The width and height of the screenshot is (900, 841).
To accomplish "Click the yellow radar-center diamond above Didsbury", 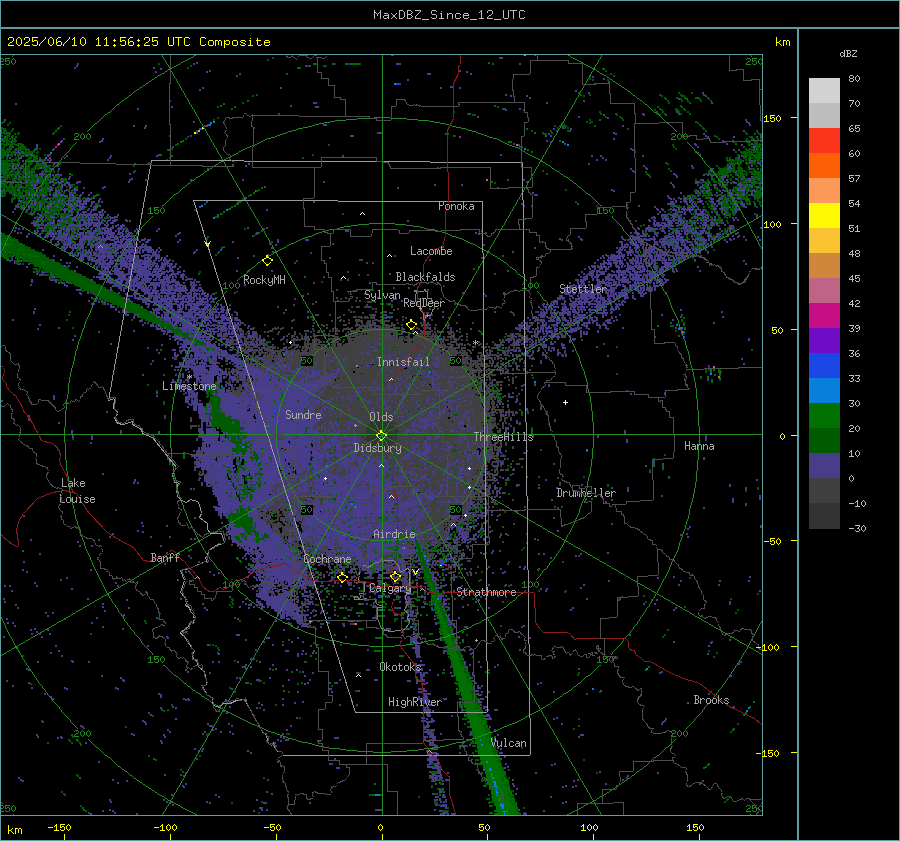I will click(x=381, y=435).
